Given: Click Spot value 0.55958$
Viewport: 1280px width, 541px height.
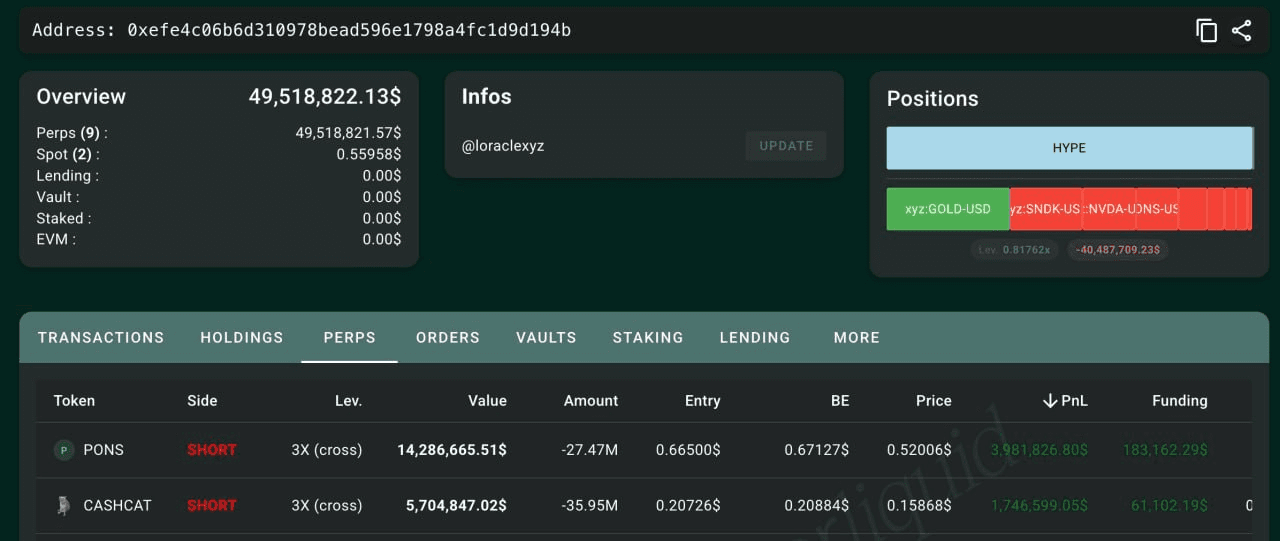Looking at the screenshot, I should (x=369, y=154).
